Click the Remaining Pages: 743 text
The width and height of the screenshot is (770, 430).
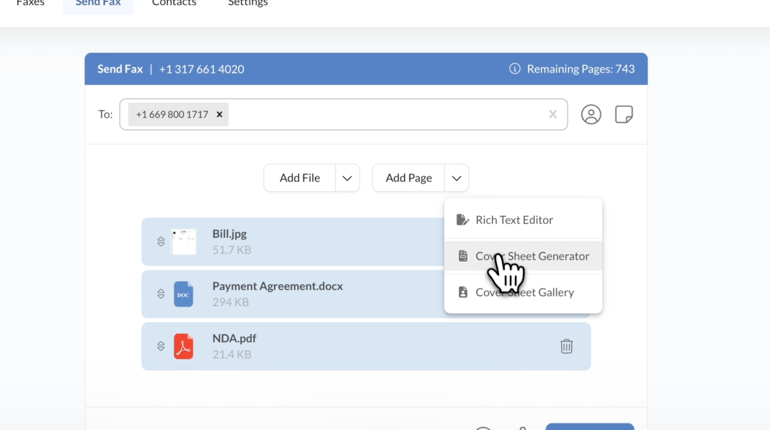580,69
